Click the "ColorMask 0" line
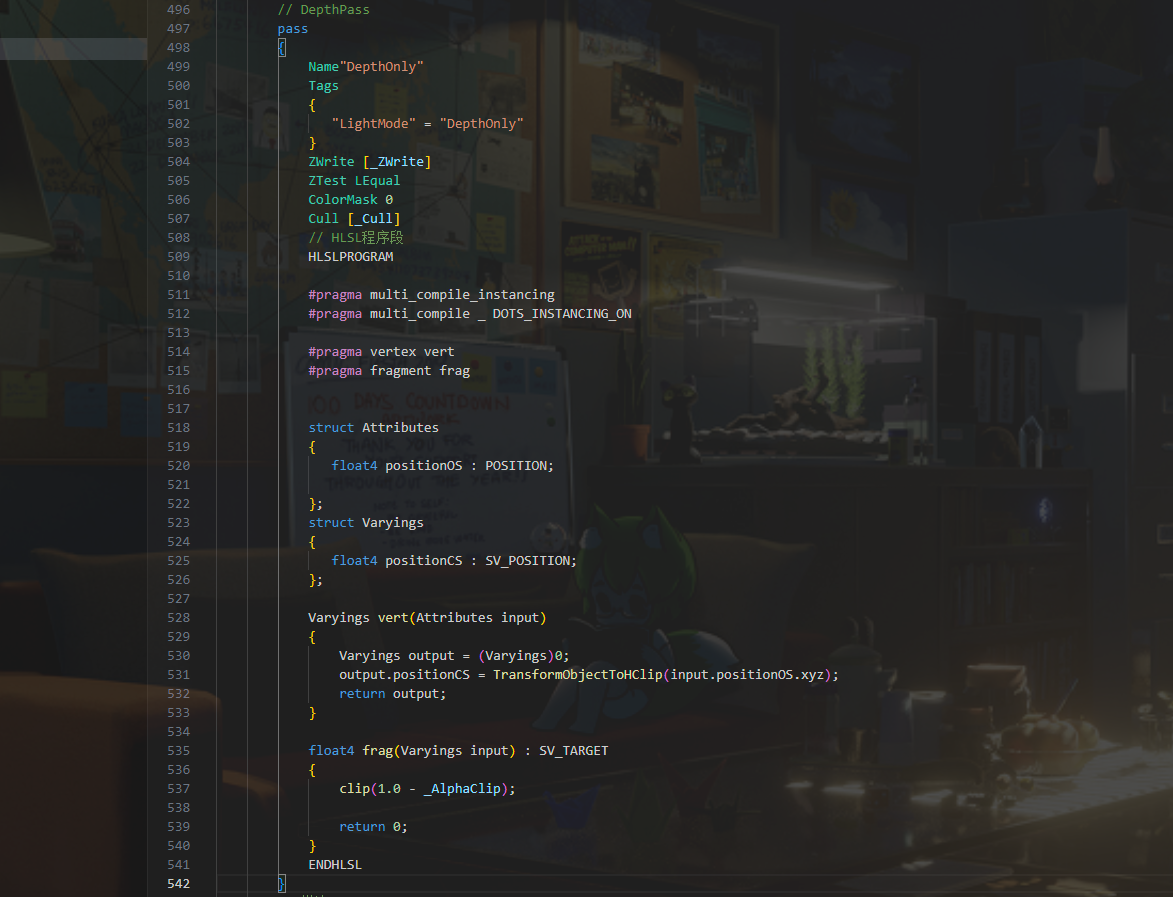The width and height of the screenshot is (1173, 897). coord(350,200)
